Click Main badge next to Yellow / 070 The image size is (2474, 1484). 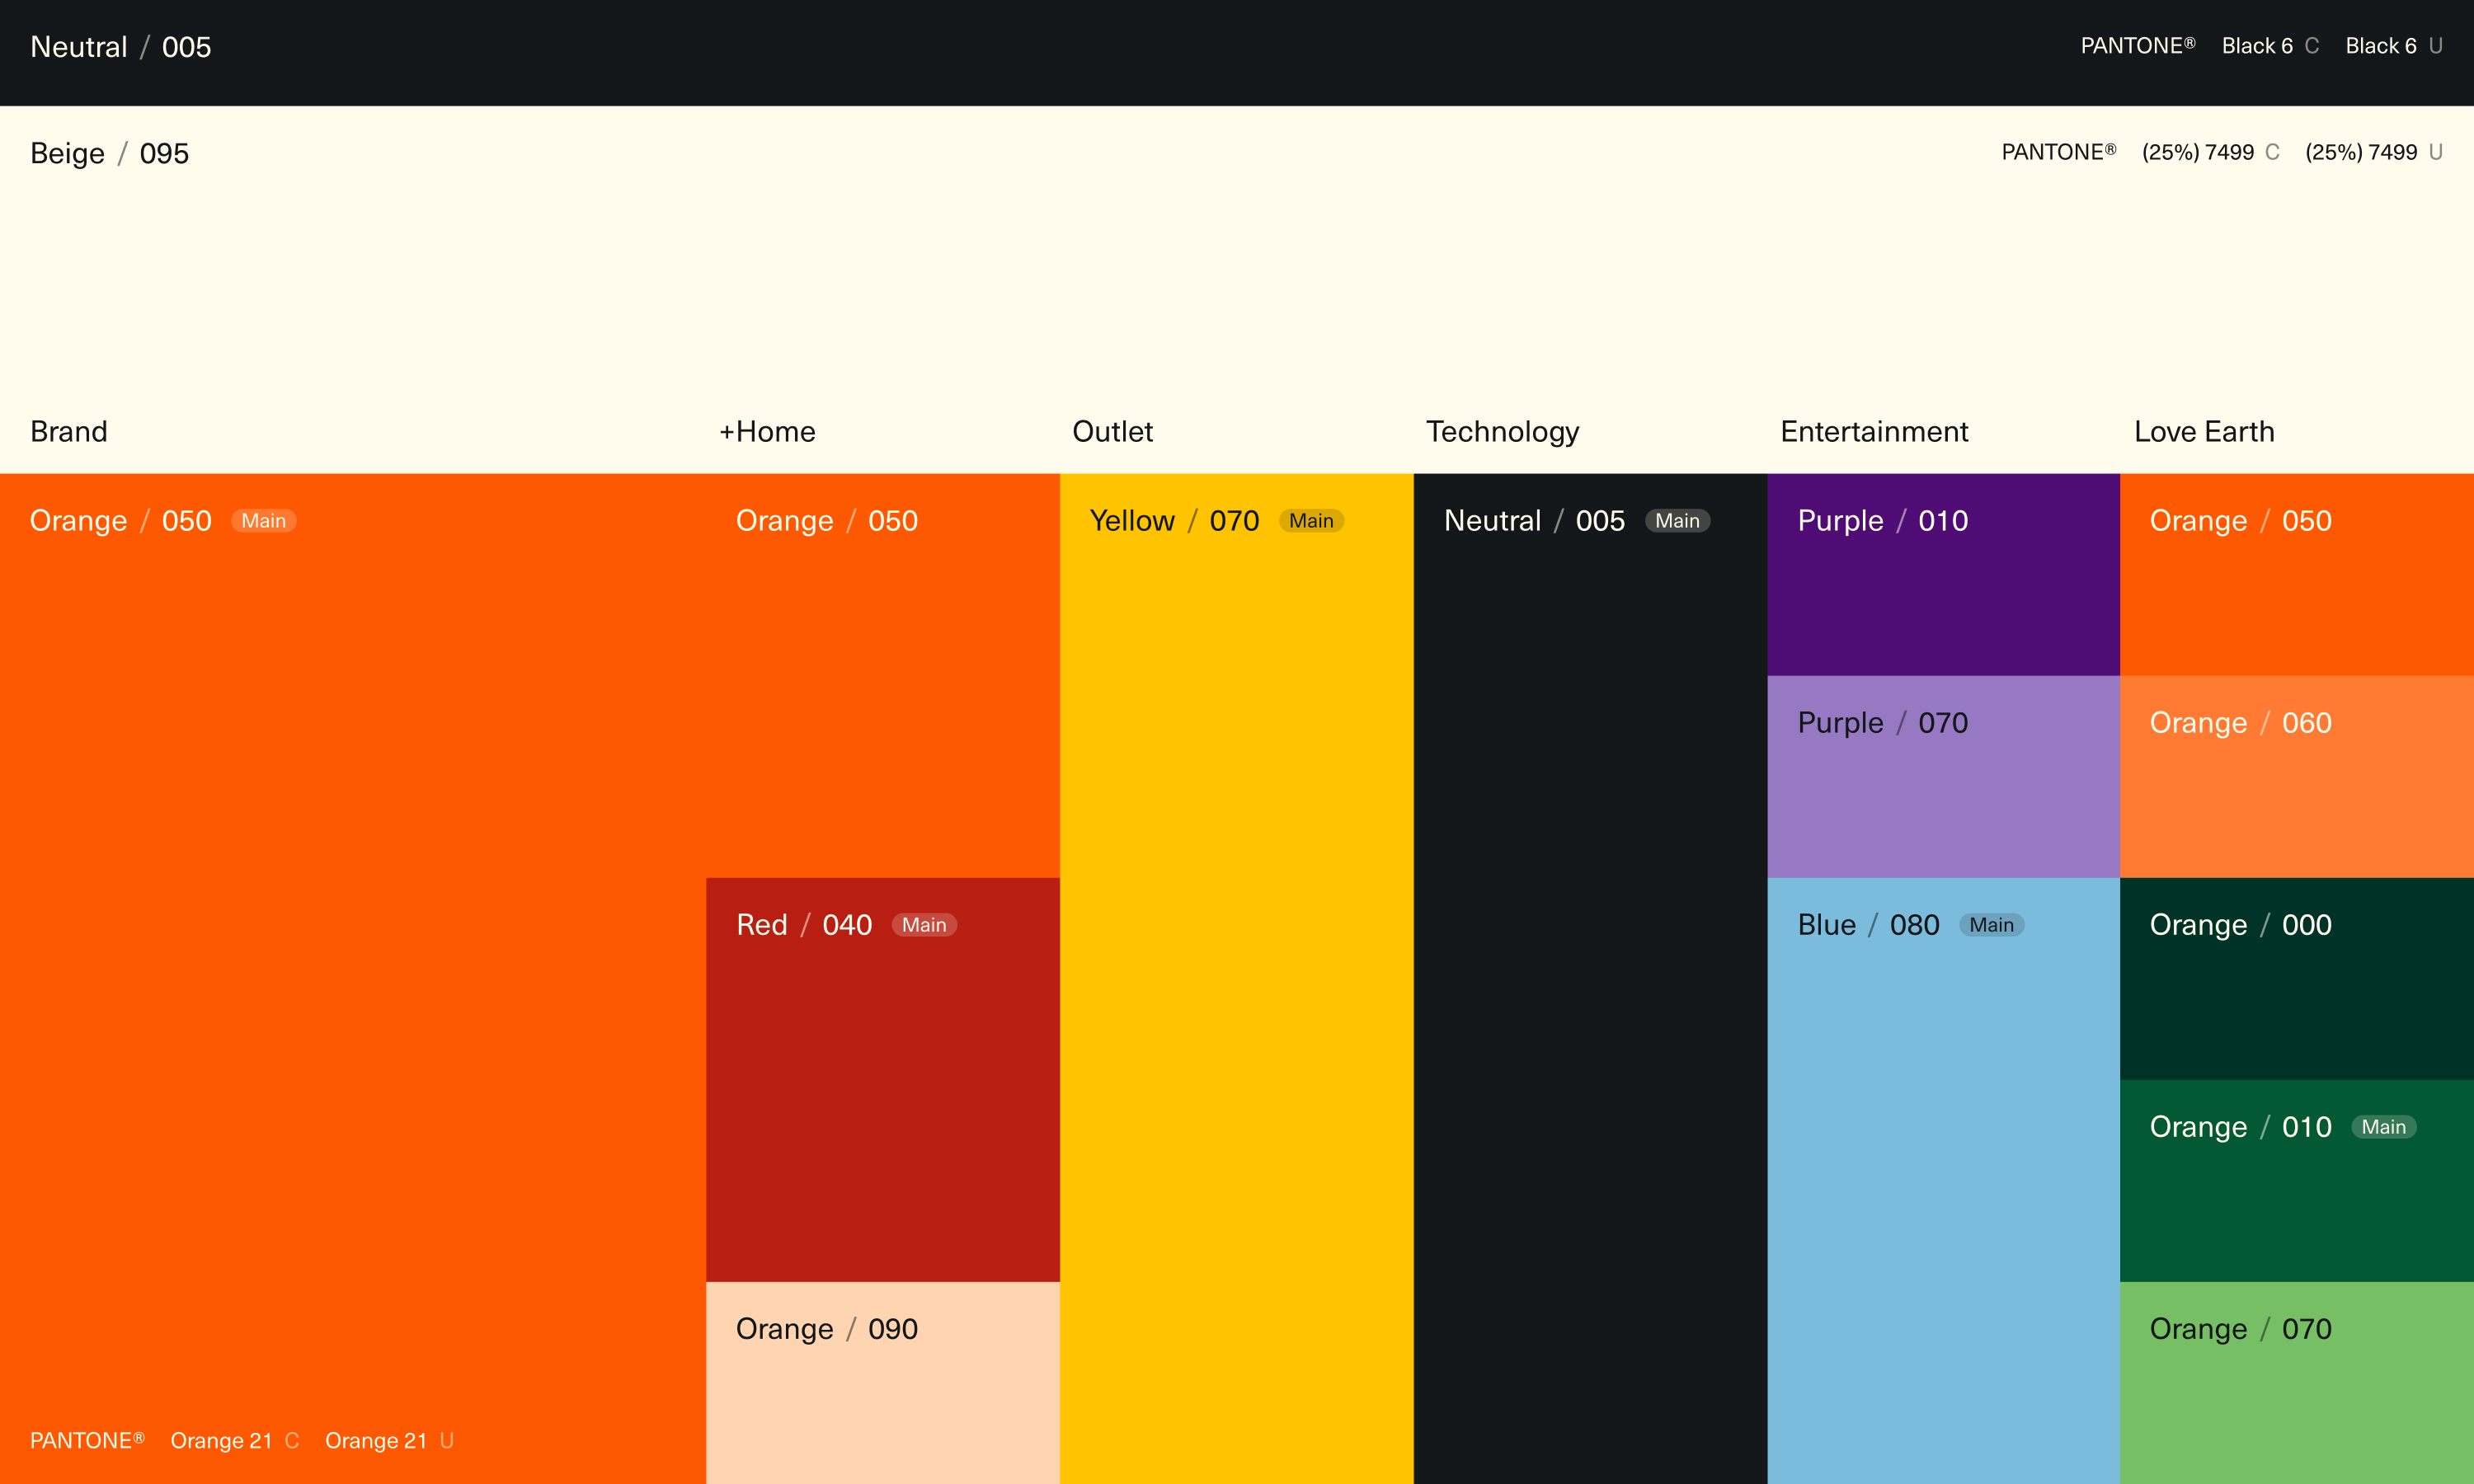click(x=1310, y=521)
